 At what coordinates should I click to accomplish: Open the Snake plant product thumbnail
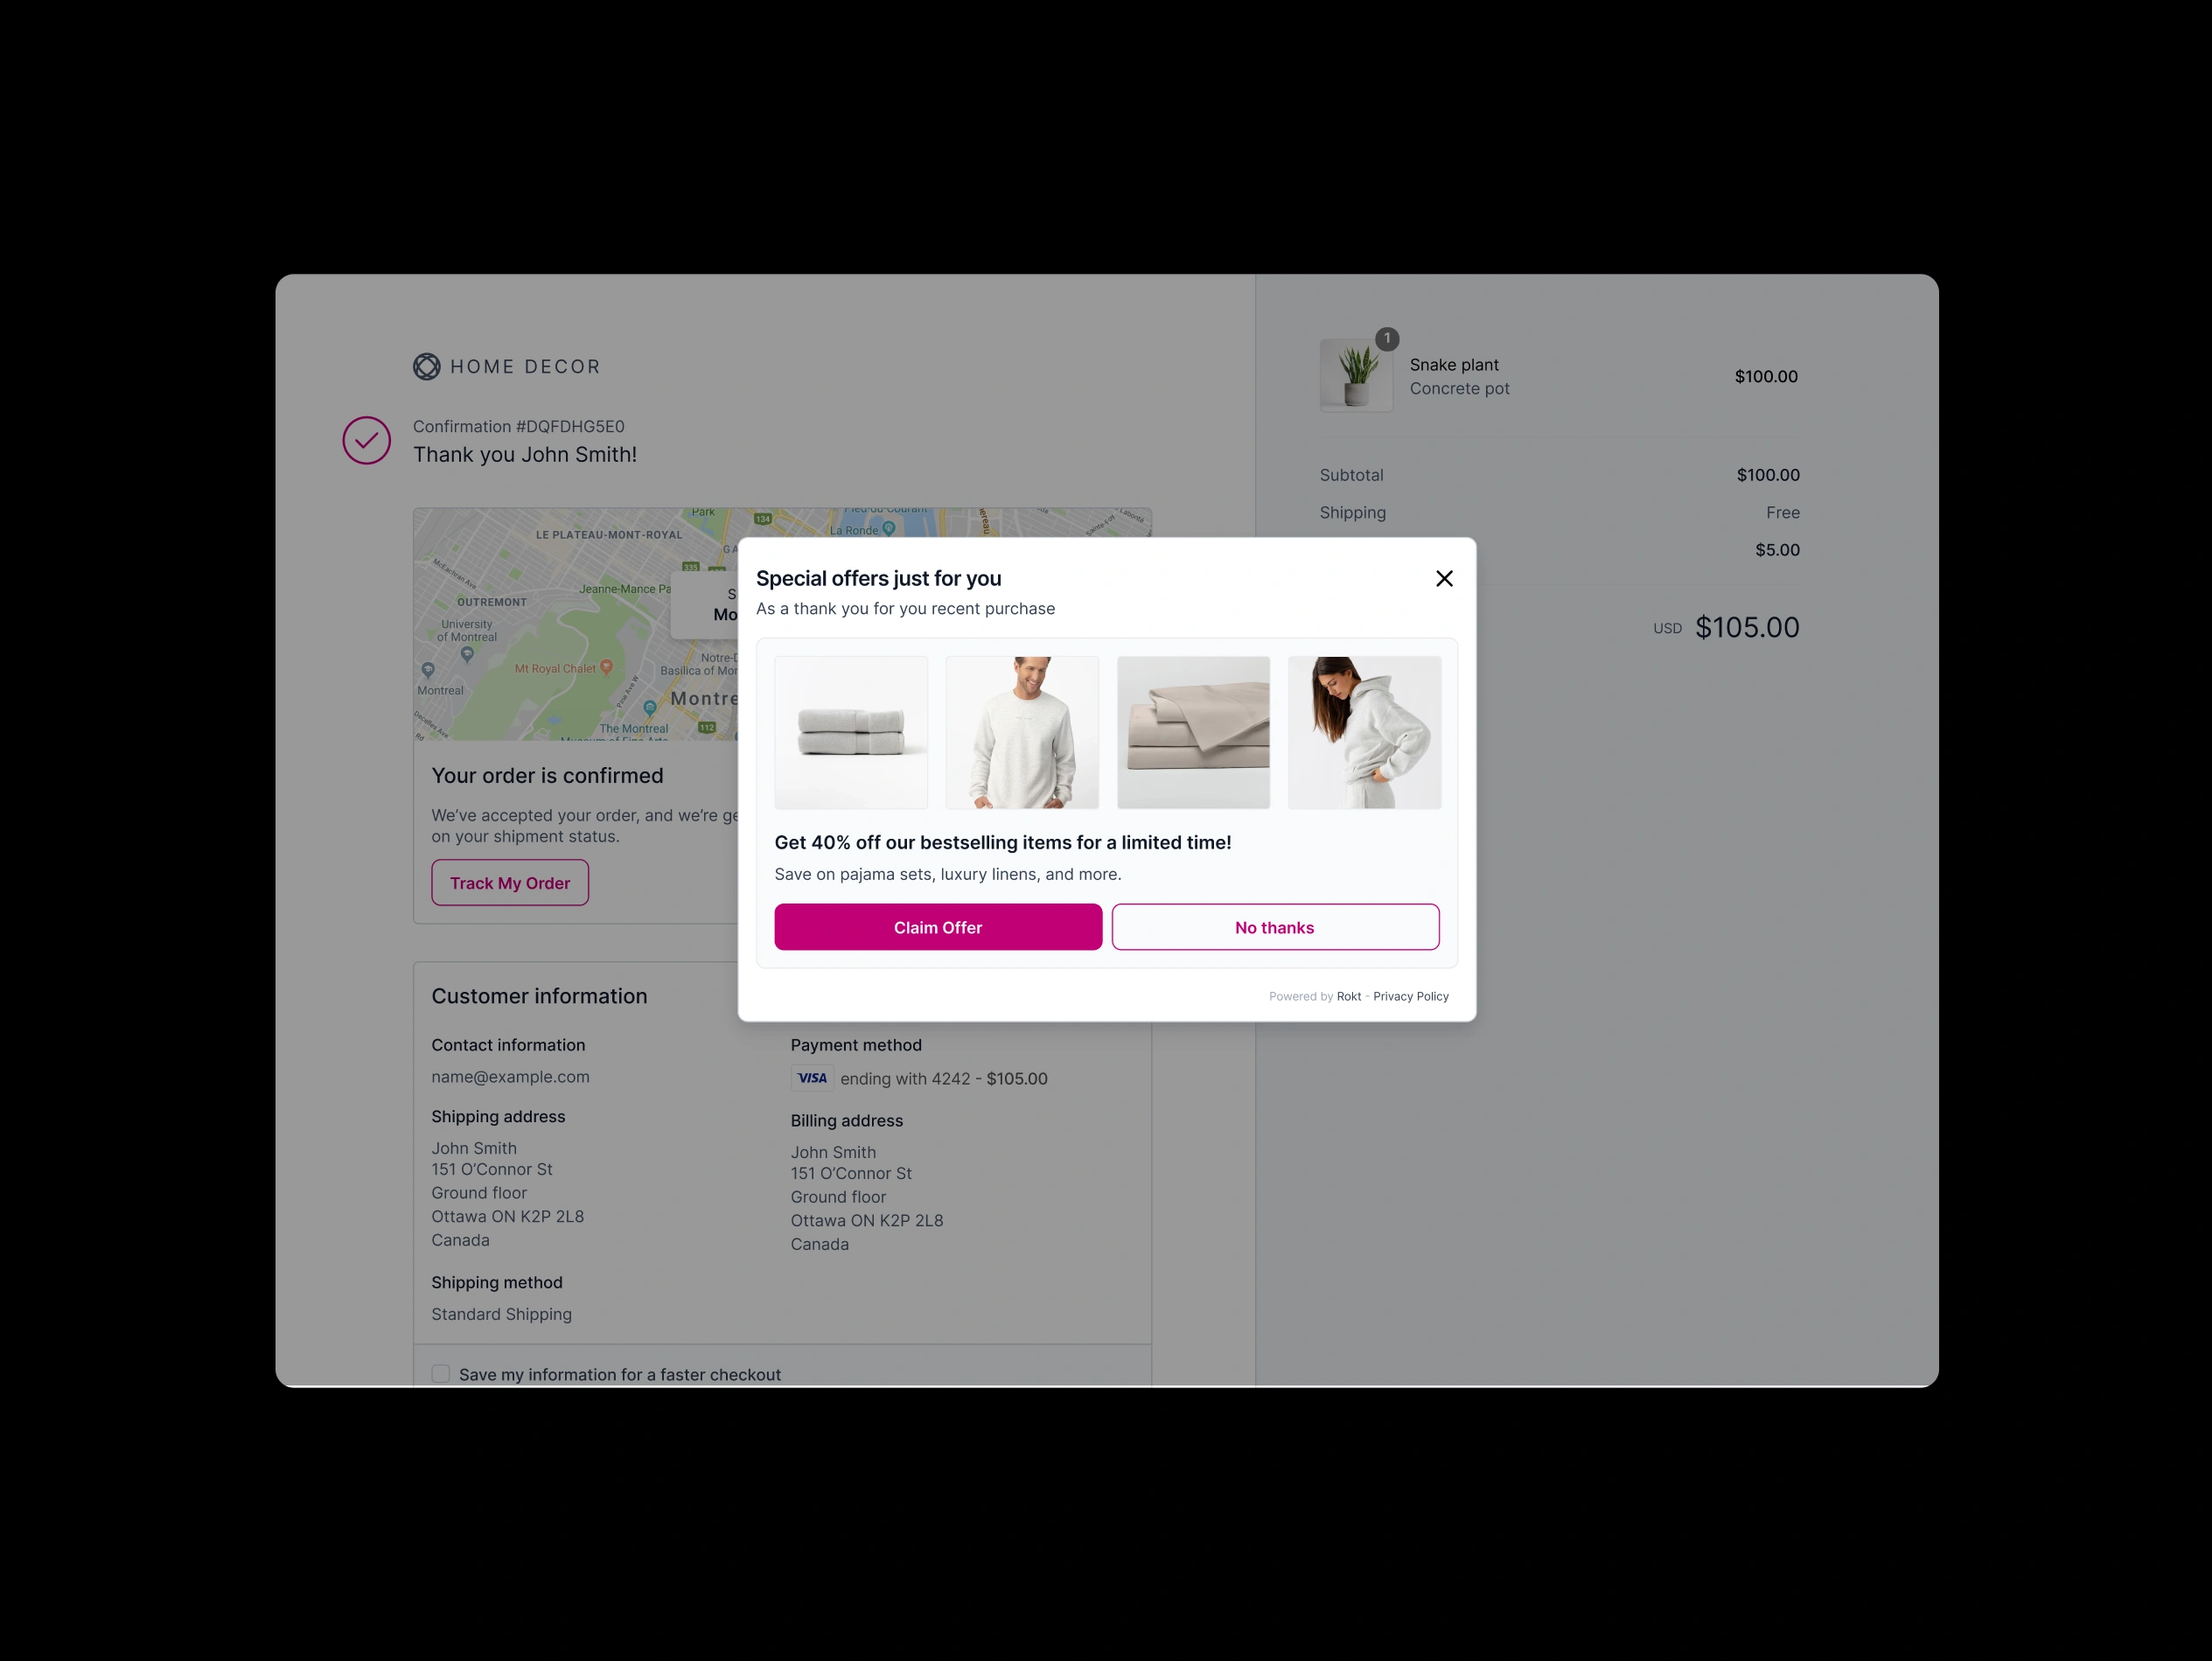[x=1356, y=375]
